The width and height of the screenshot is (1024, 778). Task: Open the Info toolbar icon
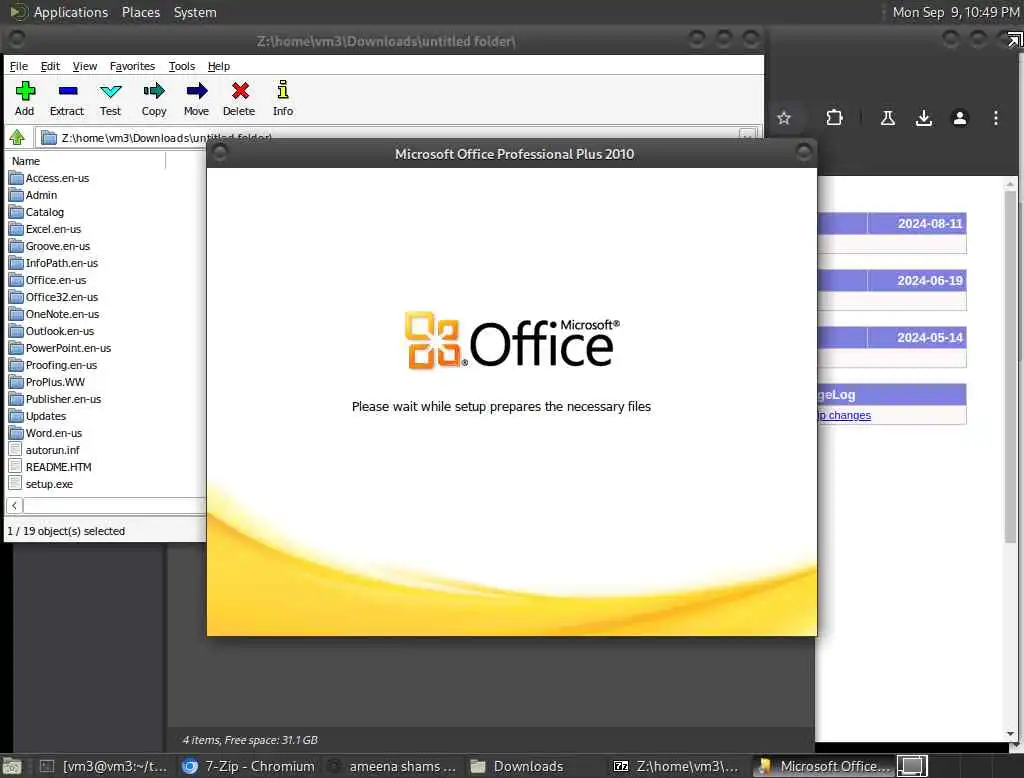[283, 99]
